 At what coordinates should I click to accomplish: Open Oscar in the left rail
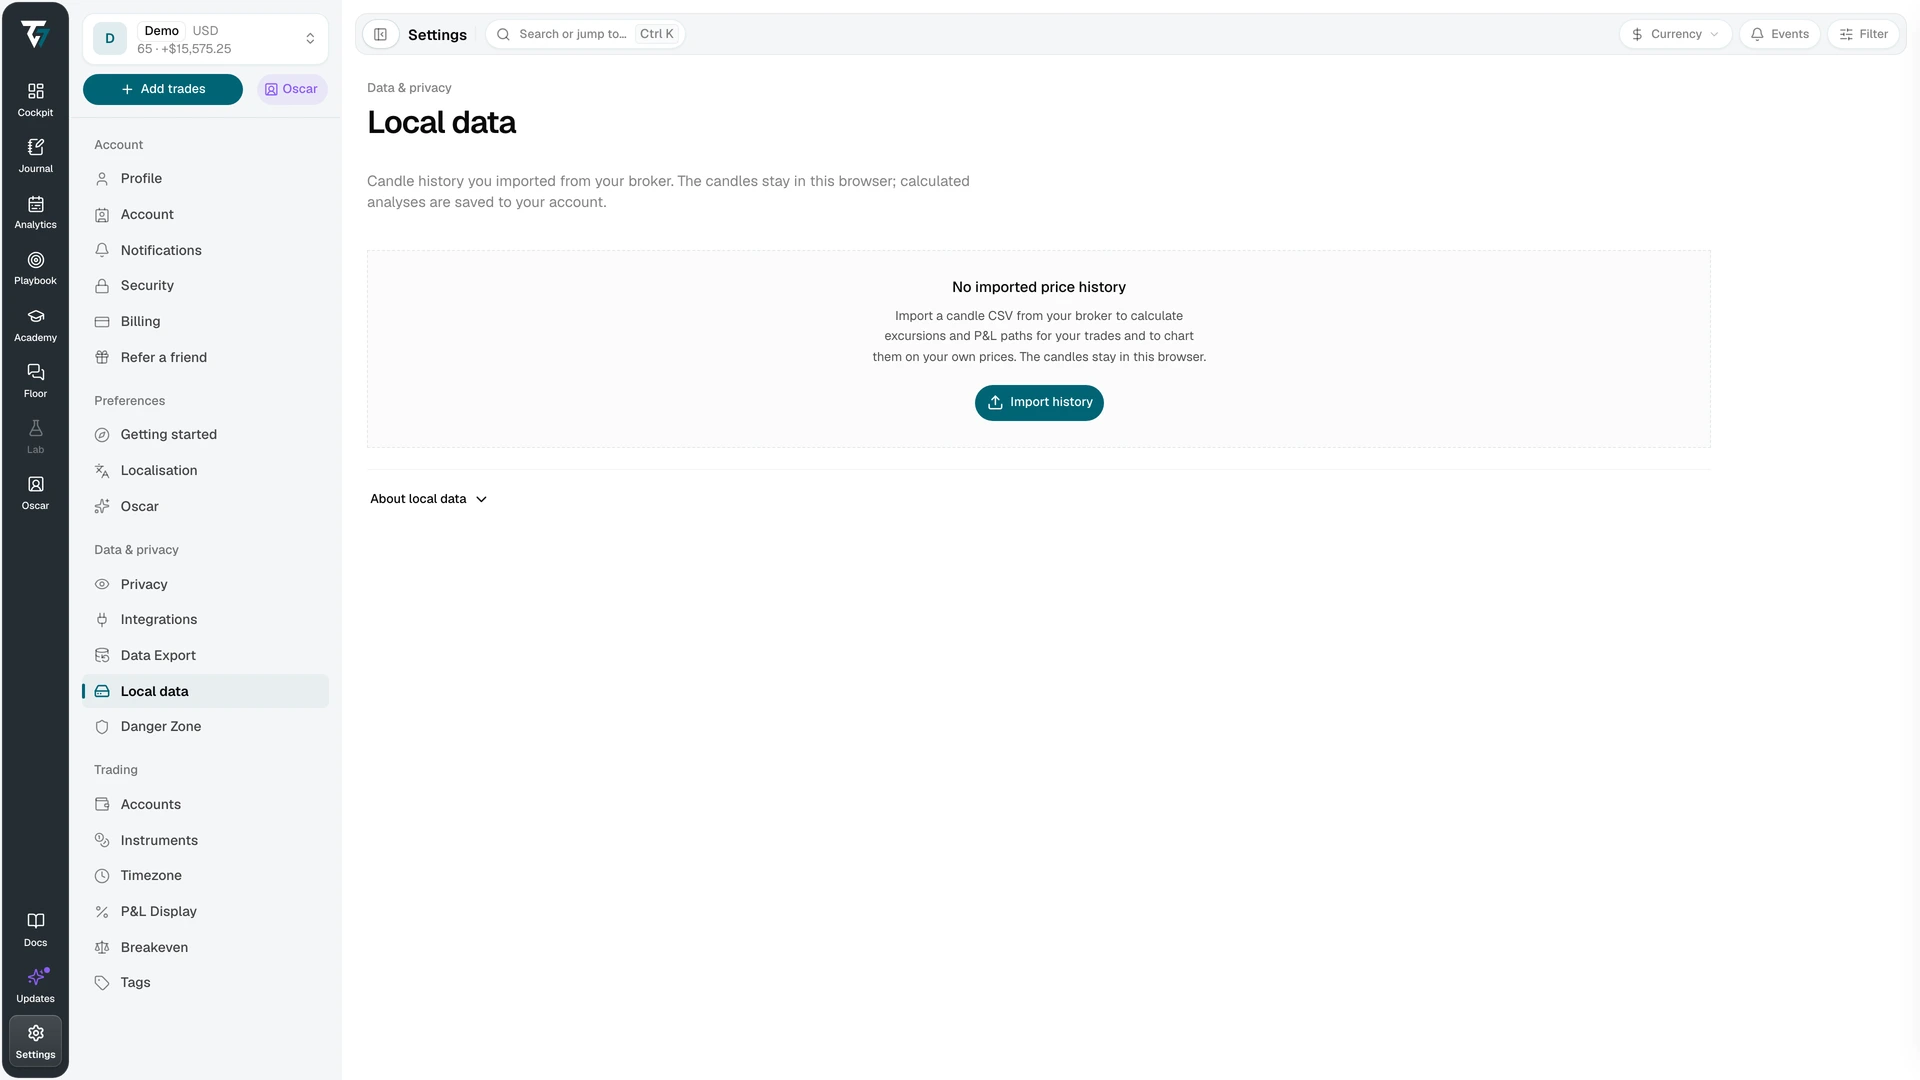pyautogui.click(x=35, y=493)
